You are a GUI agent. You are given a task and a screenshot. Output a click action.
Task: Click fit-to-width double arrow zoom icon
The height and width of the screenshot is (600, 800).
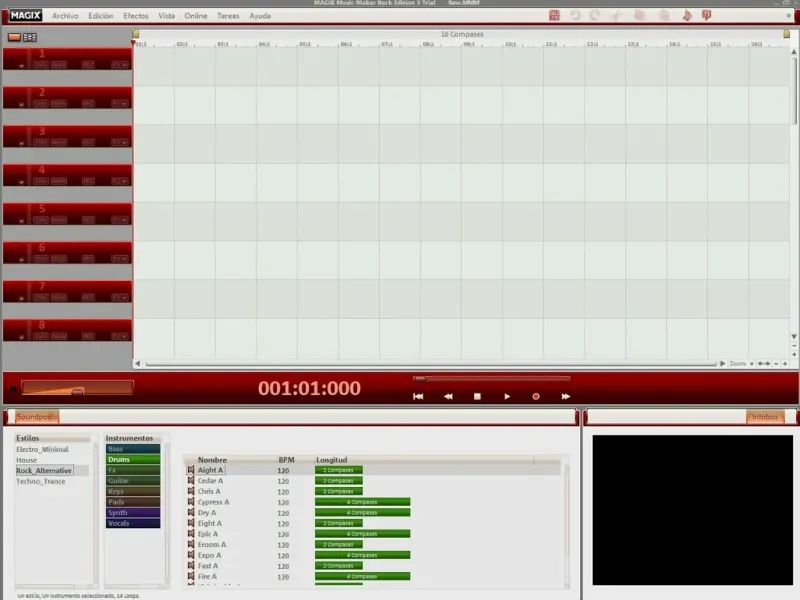click(764, 364)
